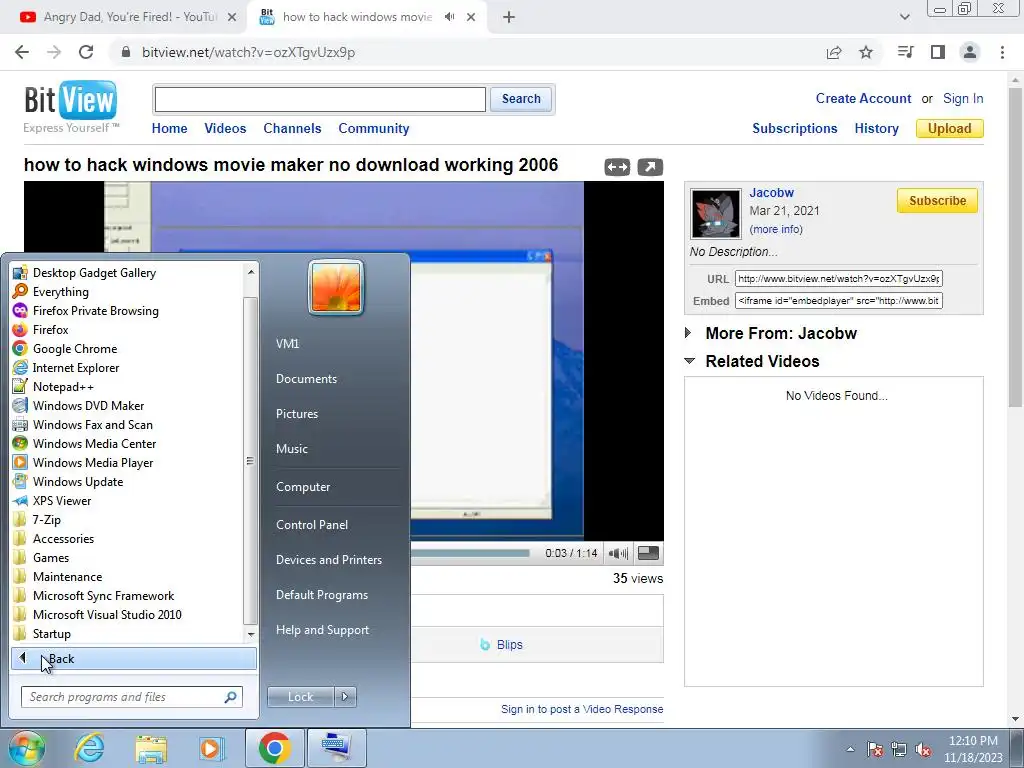Go Back to the main Start menu

134,658
